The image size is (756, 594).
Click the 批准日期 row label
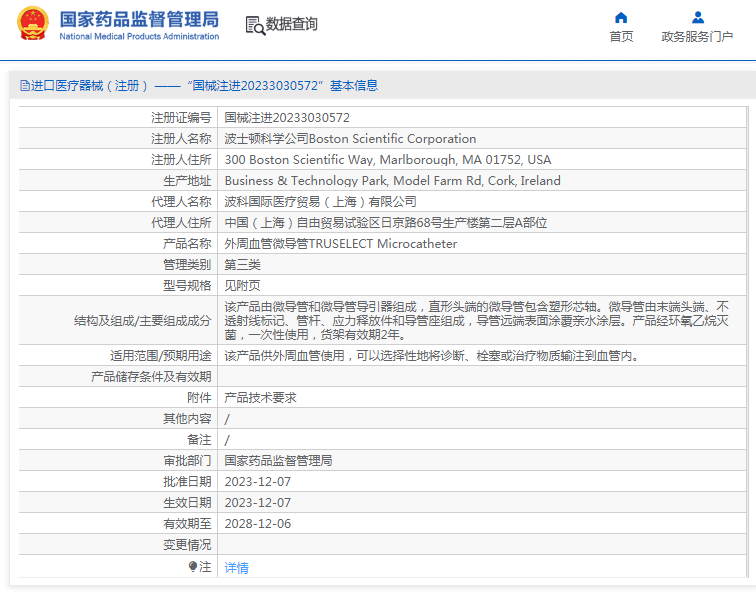pyautogui.click(x=187, y=482)
